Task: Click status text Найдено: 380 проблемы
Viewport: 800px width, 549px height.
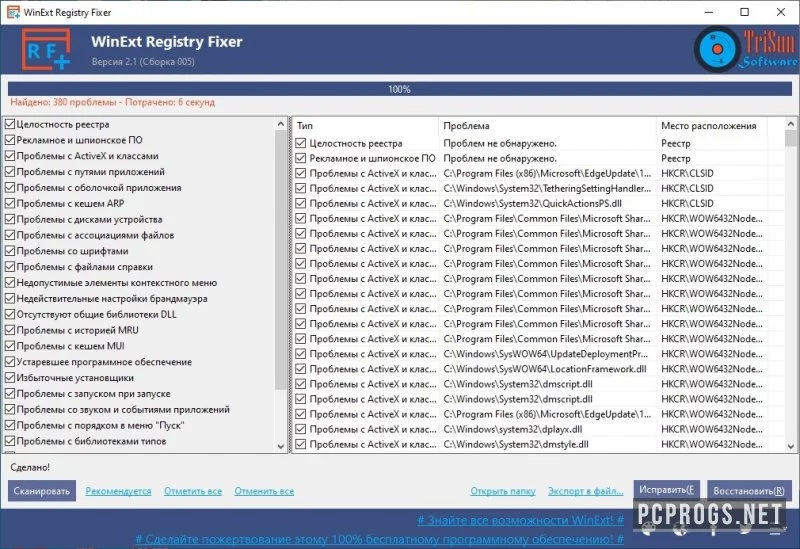Action: click(x=113, y=102)
